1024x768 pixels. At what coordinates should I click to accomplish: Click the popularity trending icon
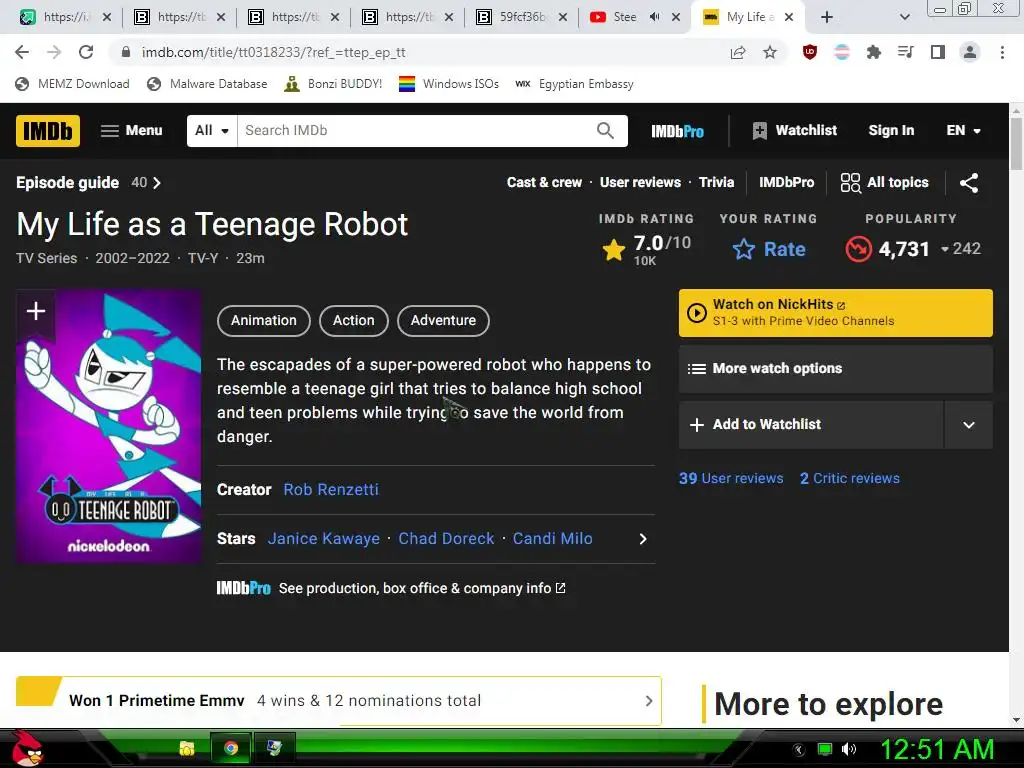[x=858, y=249]
